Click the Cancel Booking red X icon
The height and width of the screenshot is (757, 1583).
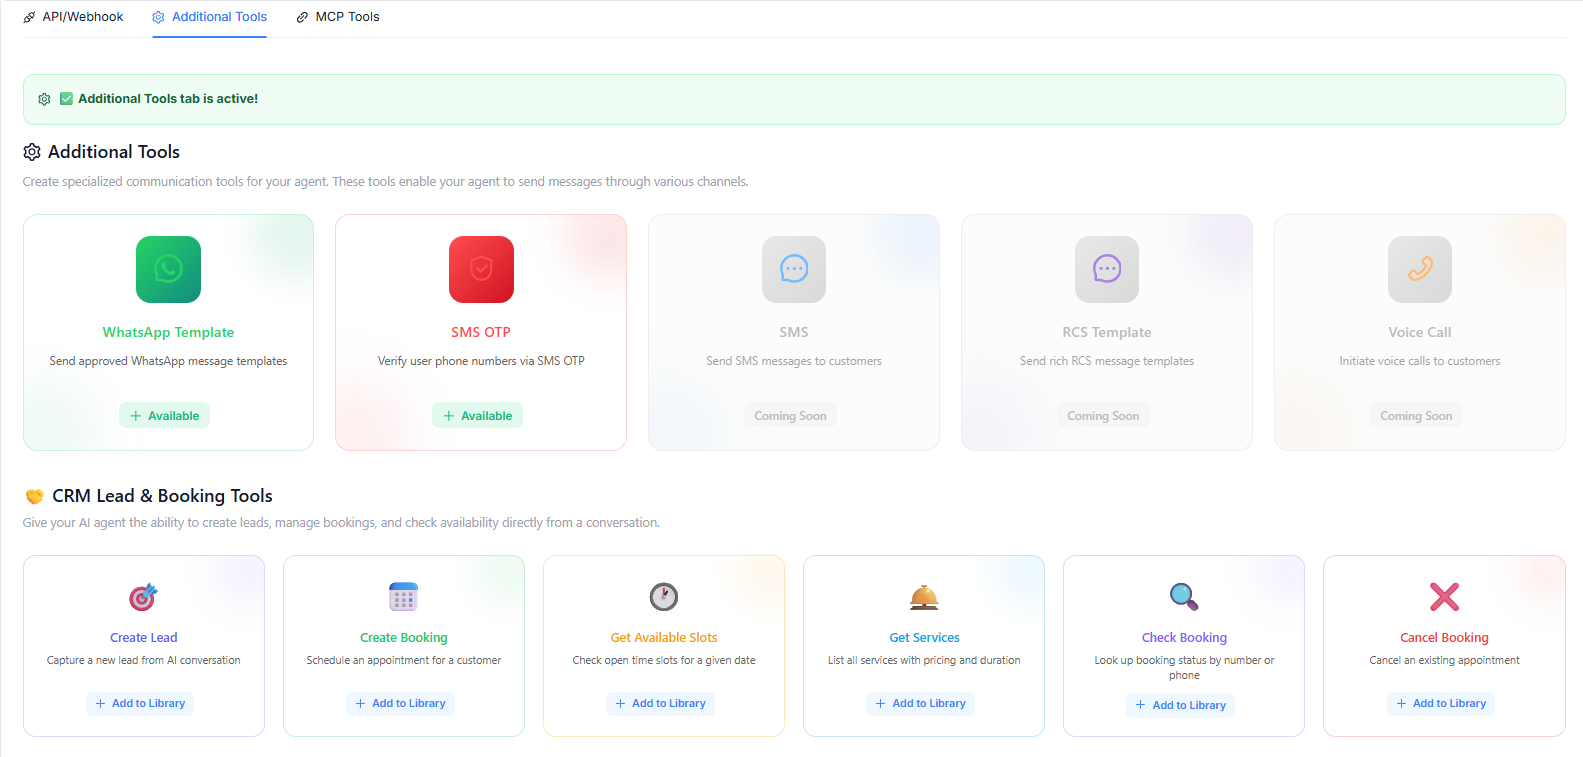pos(1444,597)
